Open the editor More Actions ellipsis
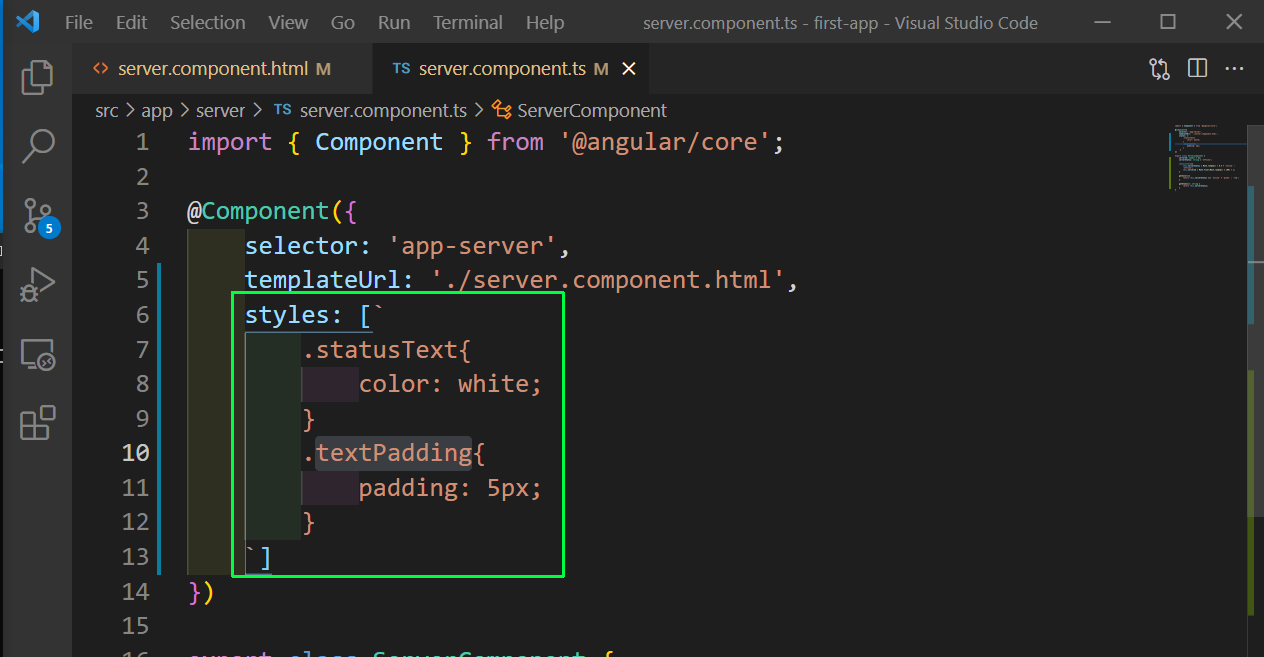This screenshot has width=1264, height=657. point(1235,69)
